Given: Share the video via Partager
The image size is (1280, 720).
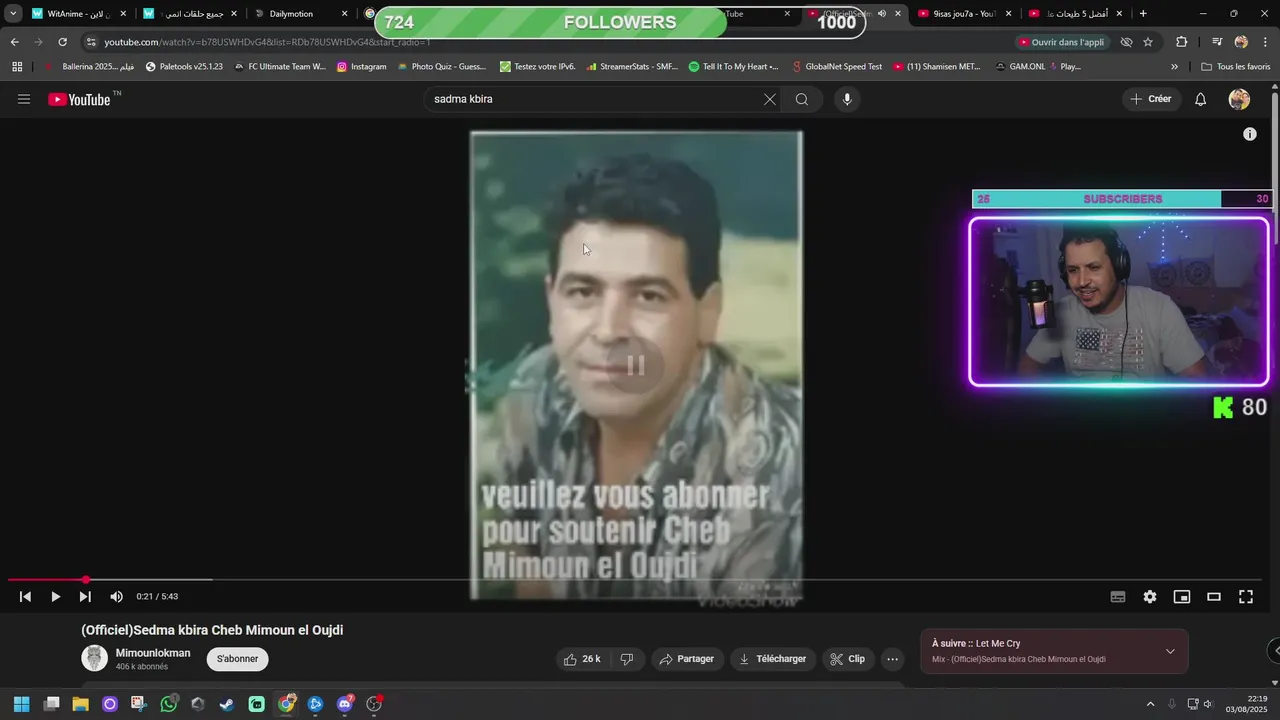Looking at the screenshot, I should tap(688, 659).
